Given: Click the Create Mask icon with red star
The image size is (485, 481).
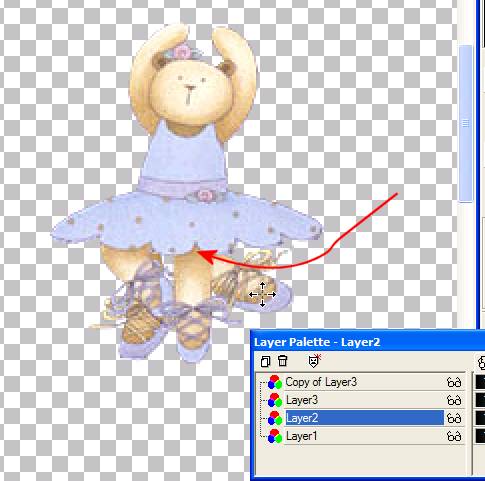Looking at the screenshot, I should click(314, 361).
